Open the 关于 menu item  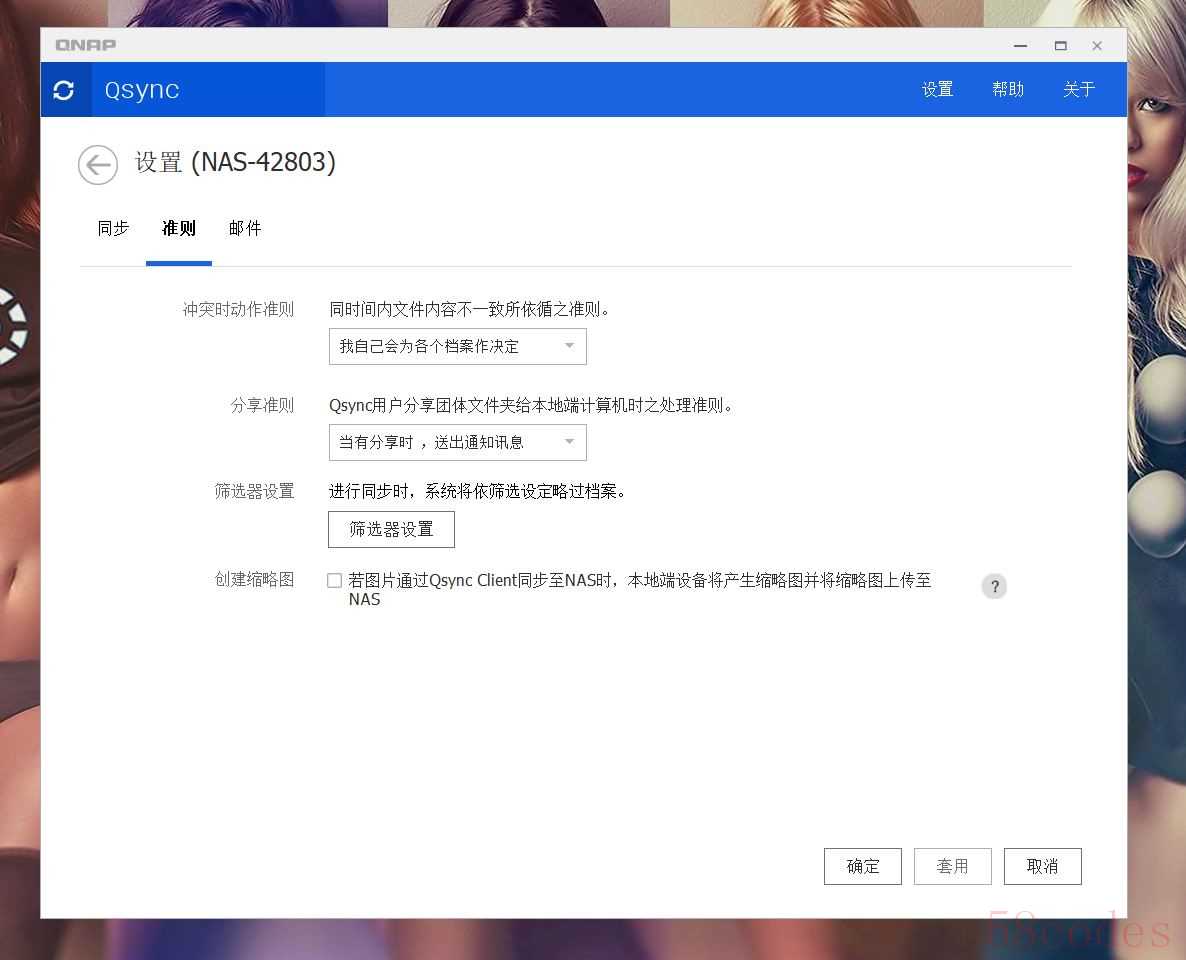click(x=1079, y=90)
